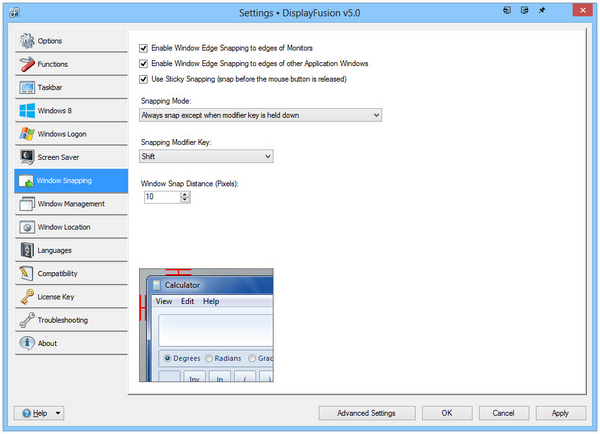
Task: Expand the Help button dropdown arrow
Action: [58, 413]
